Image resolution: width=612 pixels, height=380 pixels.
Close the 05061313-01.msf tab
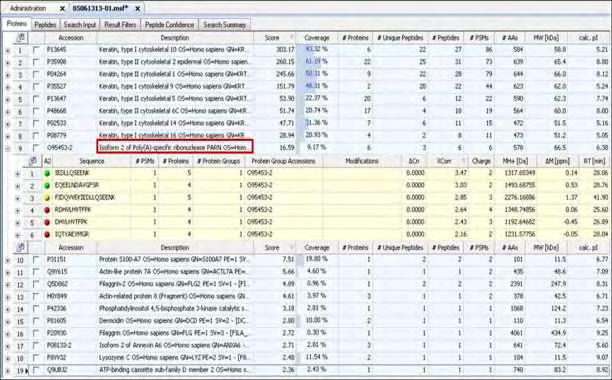(138, 8)
